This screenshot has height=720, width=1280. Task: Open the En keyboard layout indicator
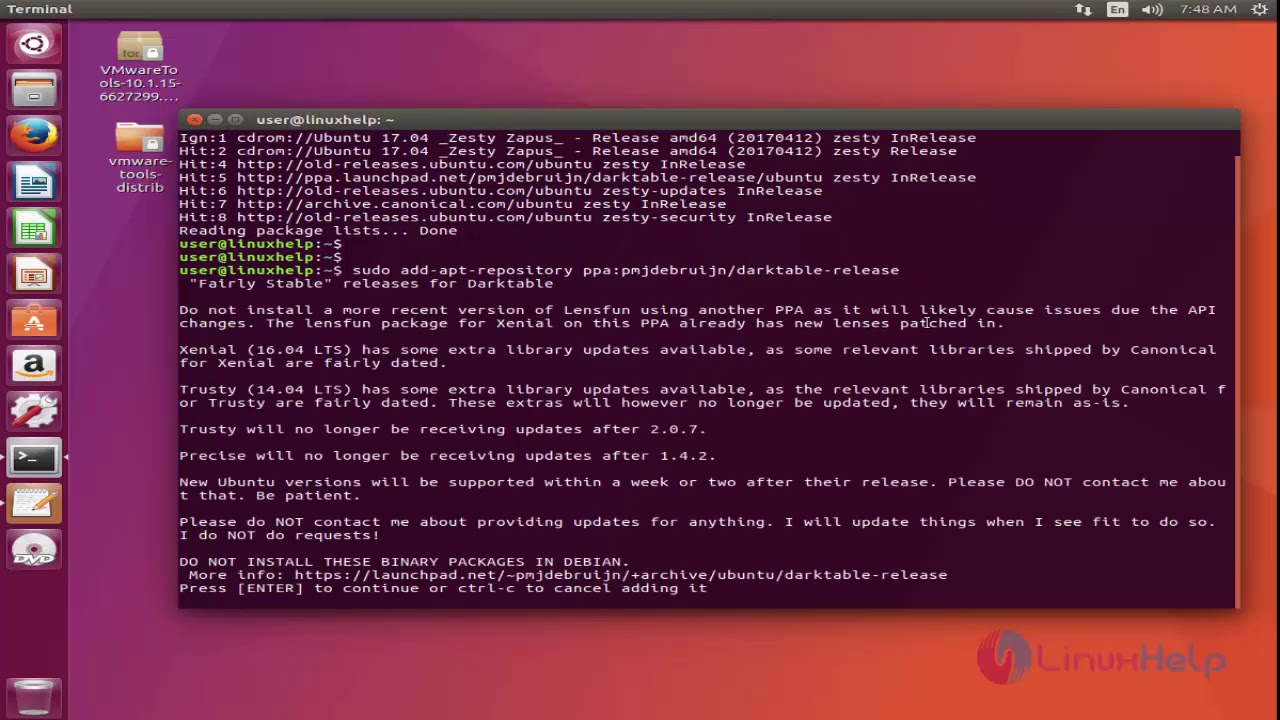click(x=1117, y=9)
